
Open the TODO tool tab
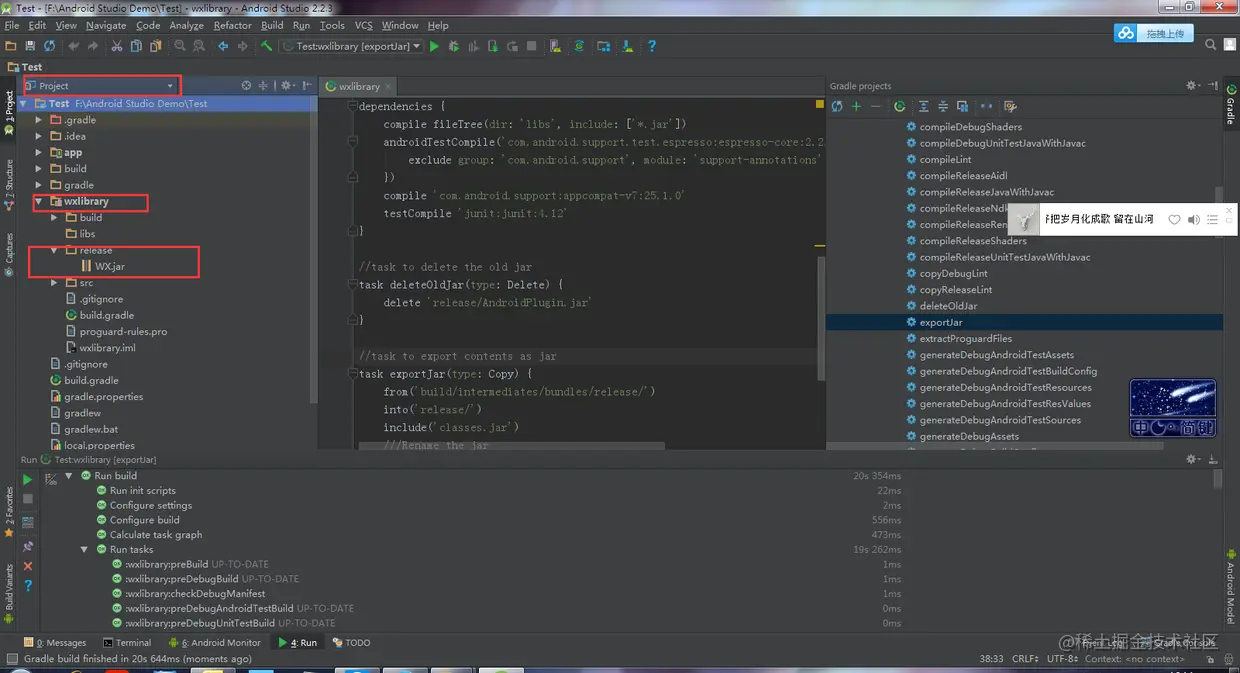tap(351, 643)
